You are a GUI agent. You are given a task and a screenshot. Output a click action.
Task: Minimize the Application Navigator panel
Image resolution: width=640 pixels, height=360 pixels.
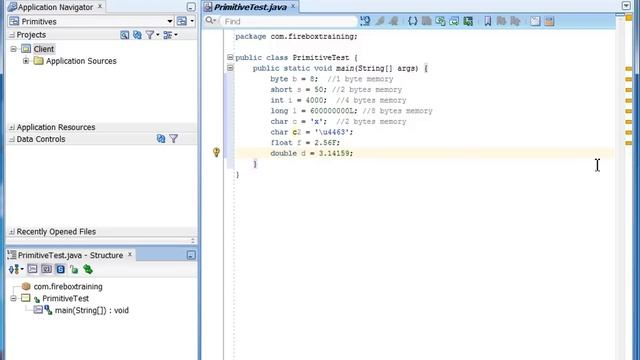click(191, 7)
